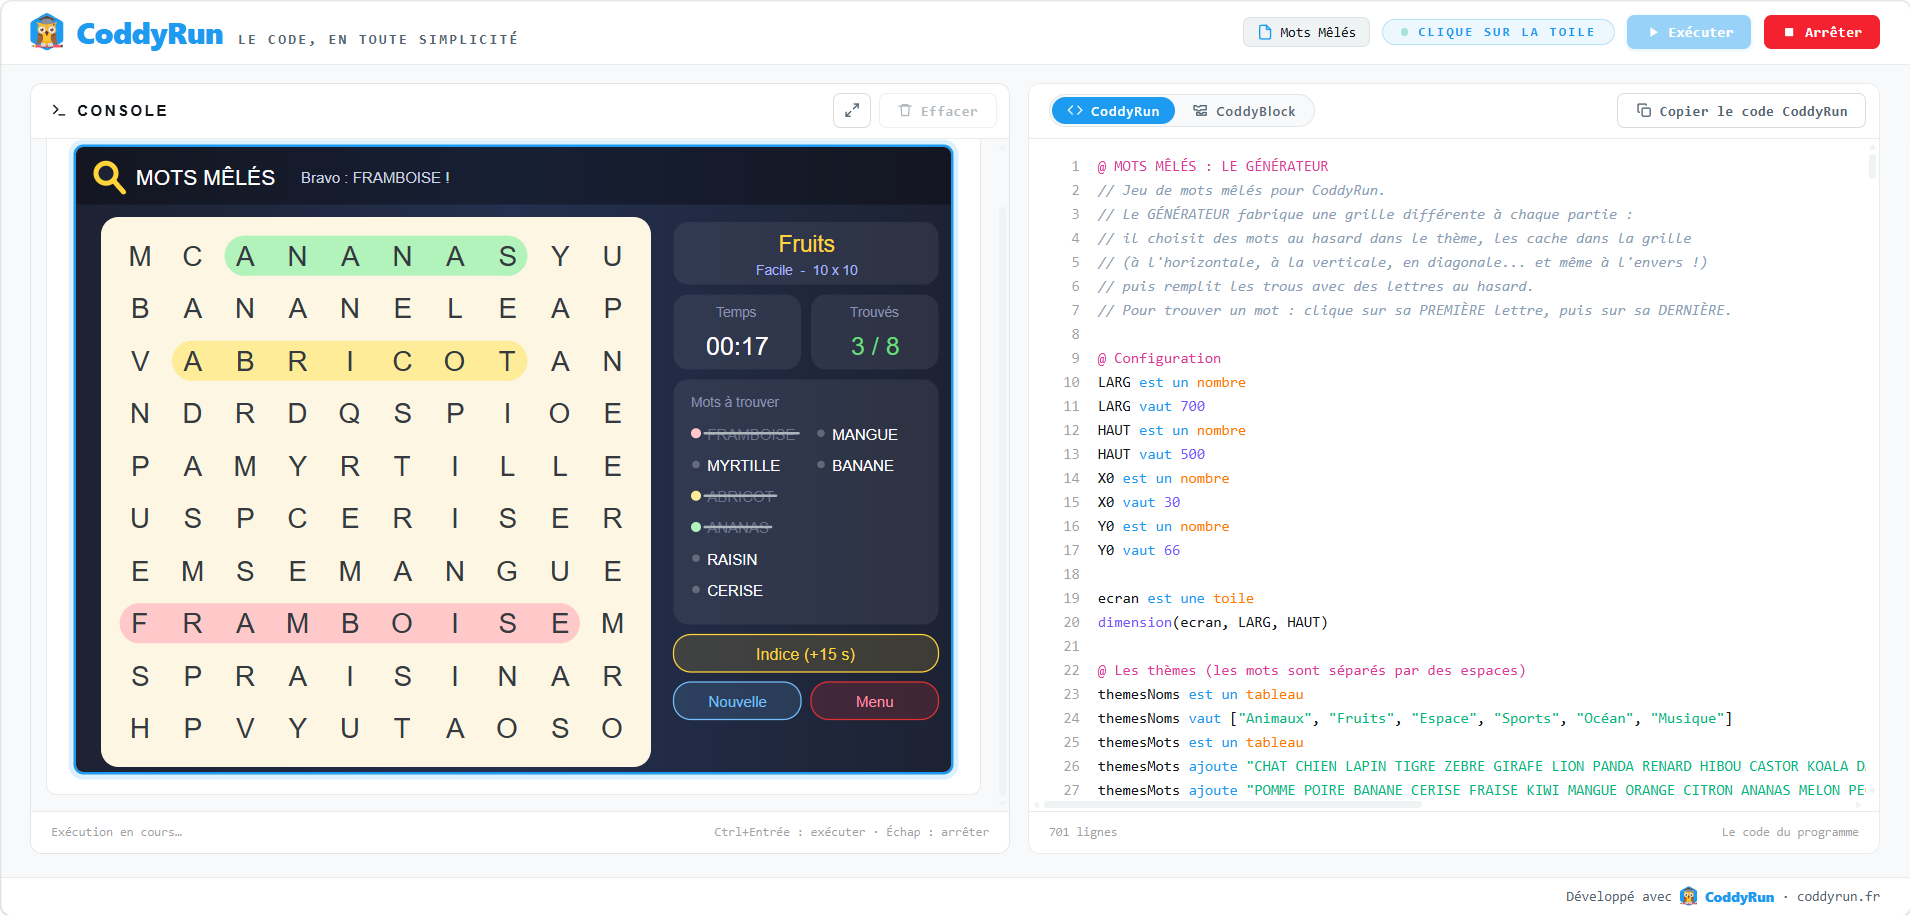Switch to the CoddyBlock tab

[1244, 111]
